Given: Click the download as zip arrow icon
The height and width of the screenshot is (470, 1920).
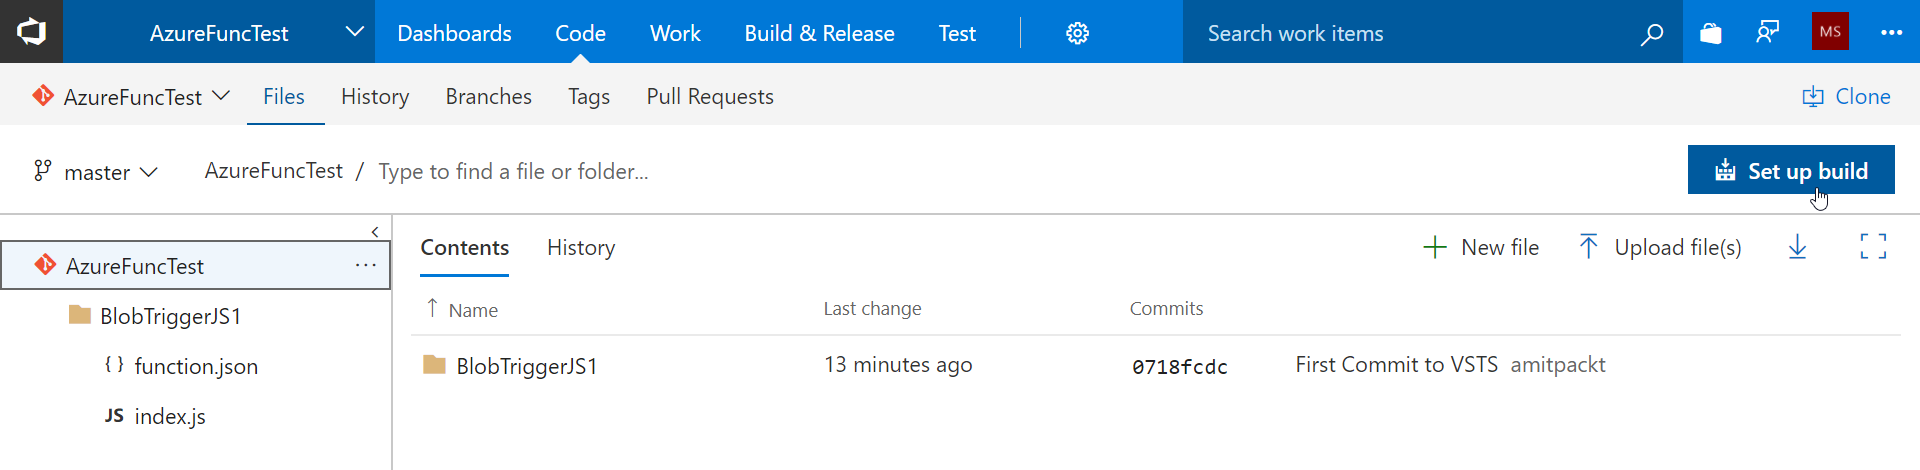Looking at the screenshot, I should [1797, 247].
